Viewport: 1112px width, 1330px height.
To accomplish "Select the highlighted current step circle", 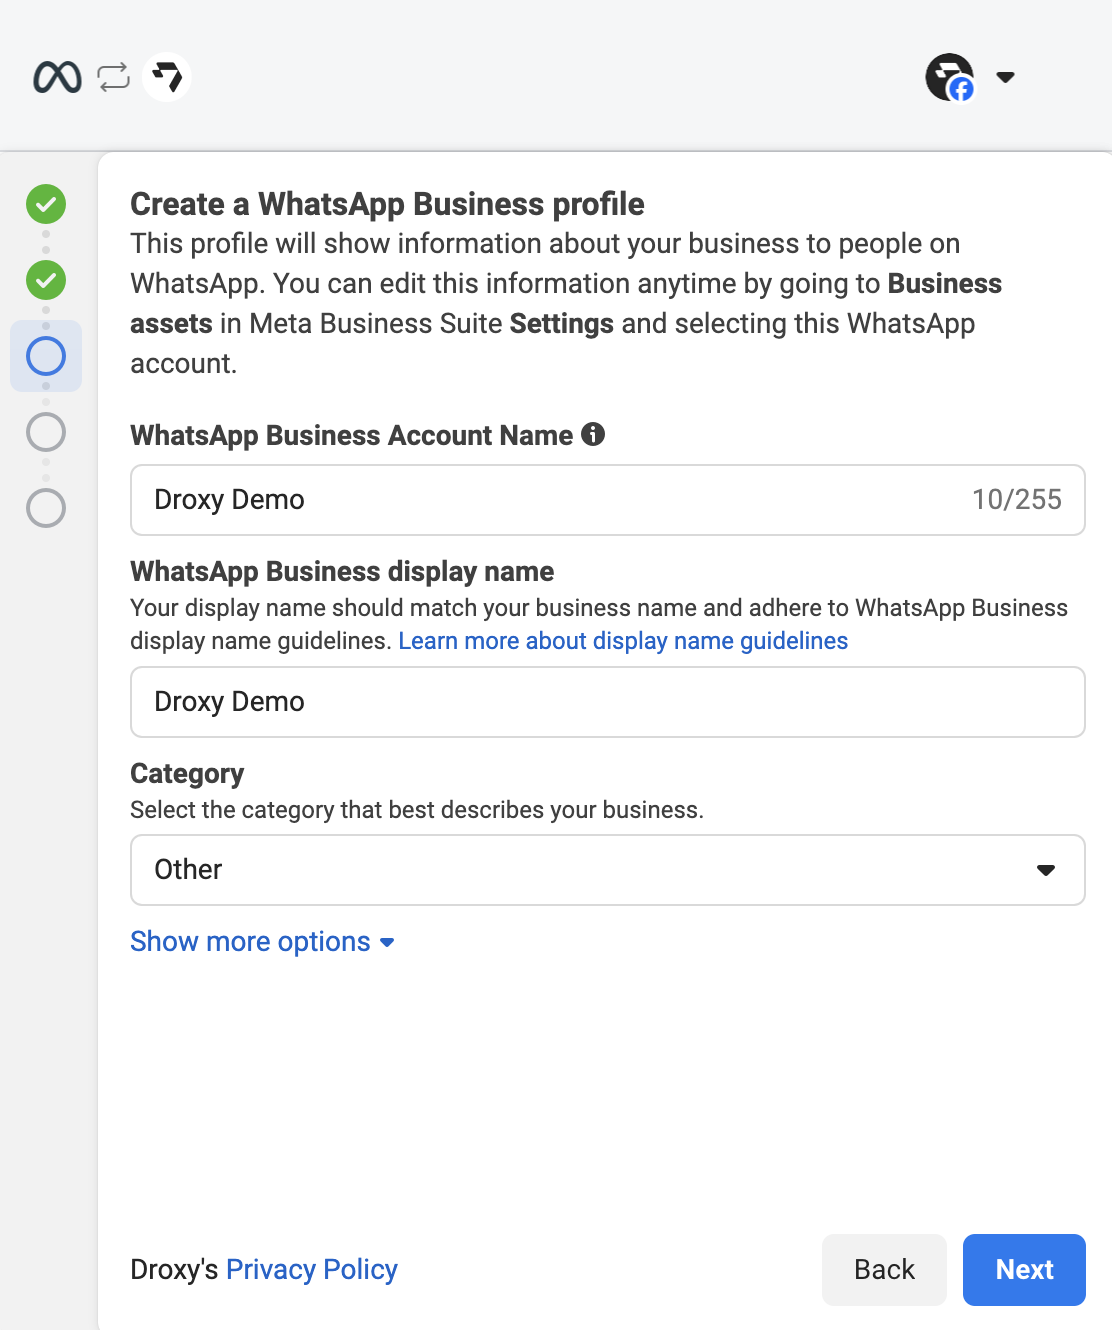I will [45, 356].
